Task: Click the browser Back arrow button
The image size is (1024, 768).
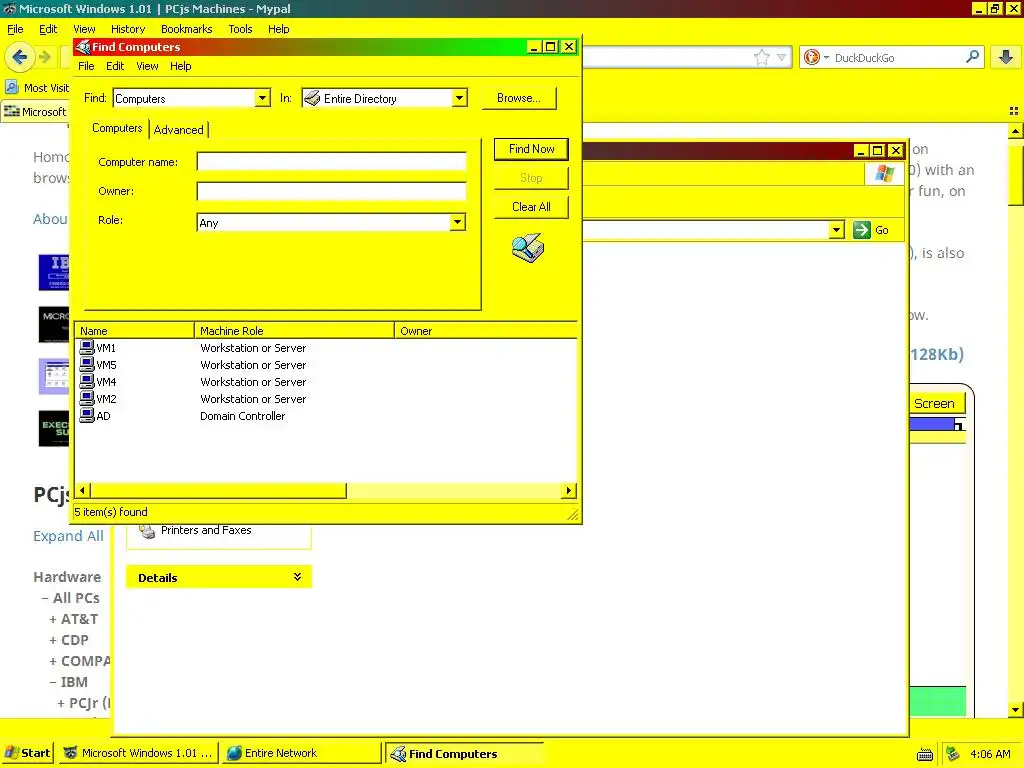Action: click(20, 57)
